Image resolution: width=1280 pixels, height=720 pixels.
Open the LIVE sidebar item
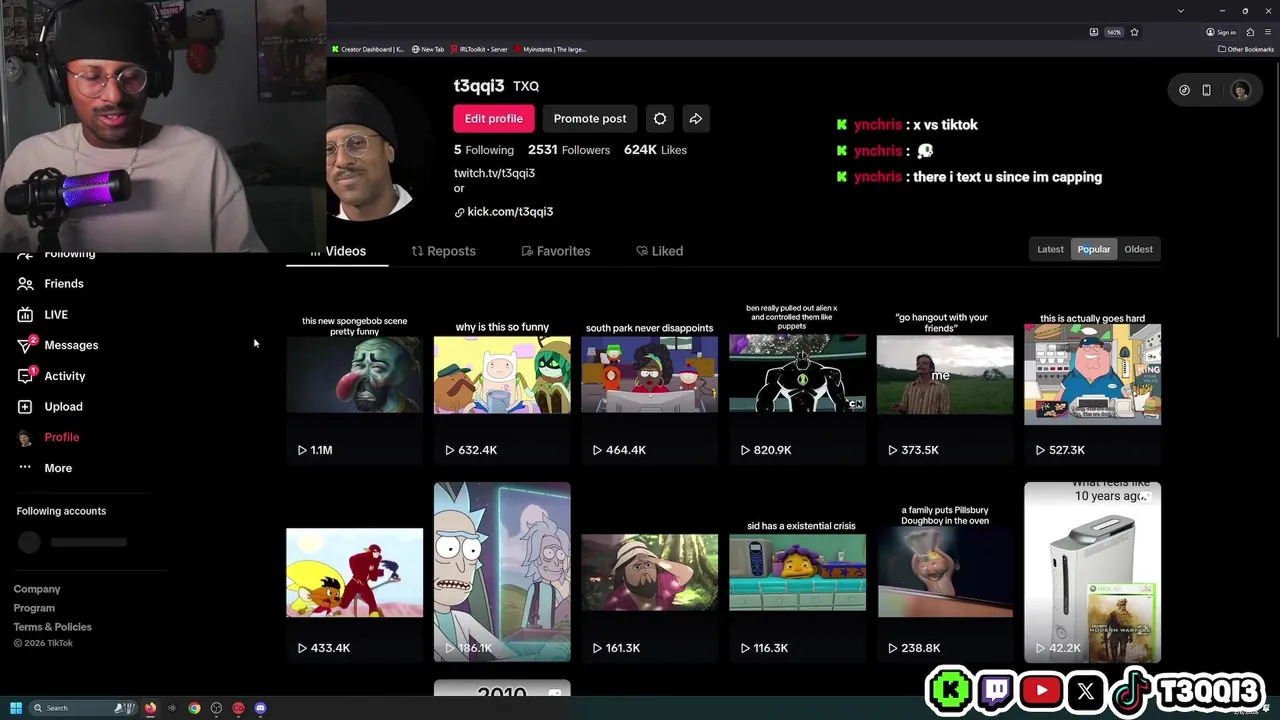click(x=41, y=314)
